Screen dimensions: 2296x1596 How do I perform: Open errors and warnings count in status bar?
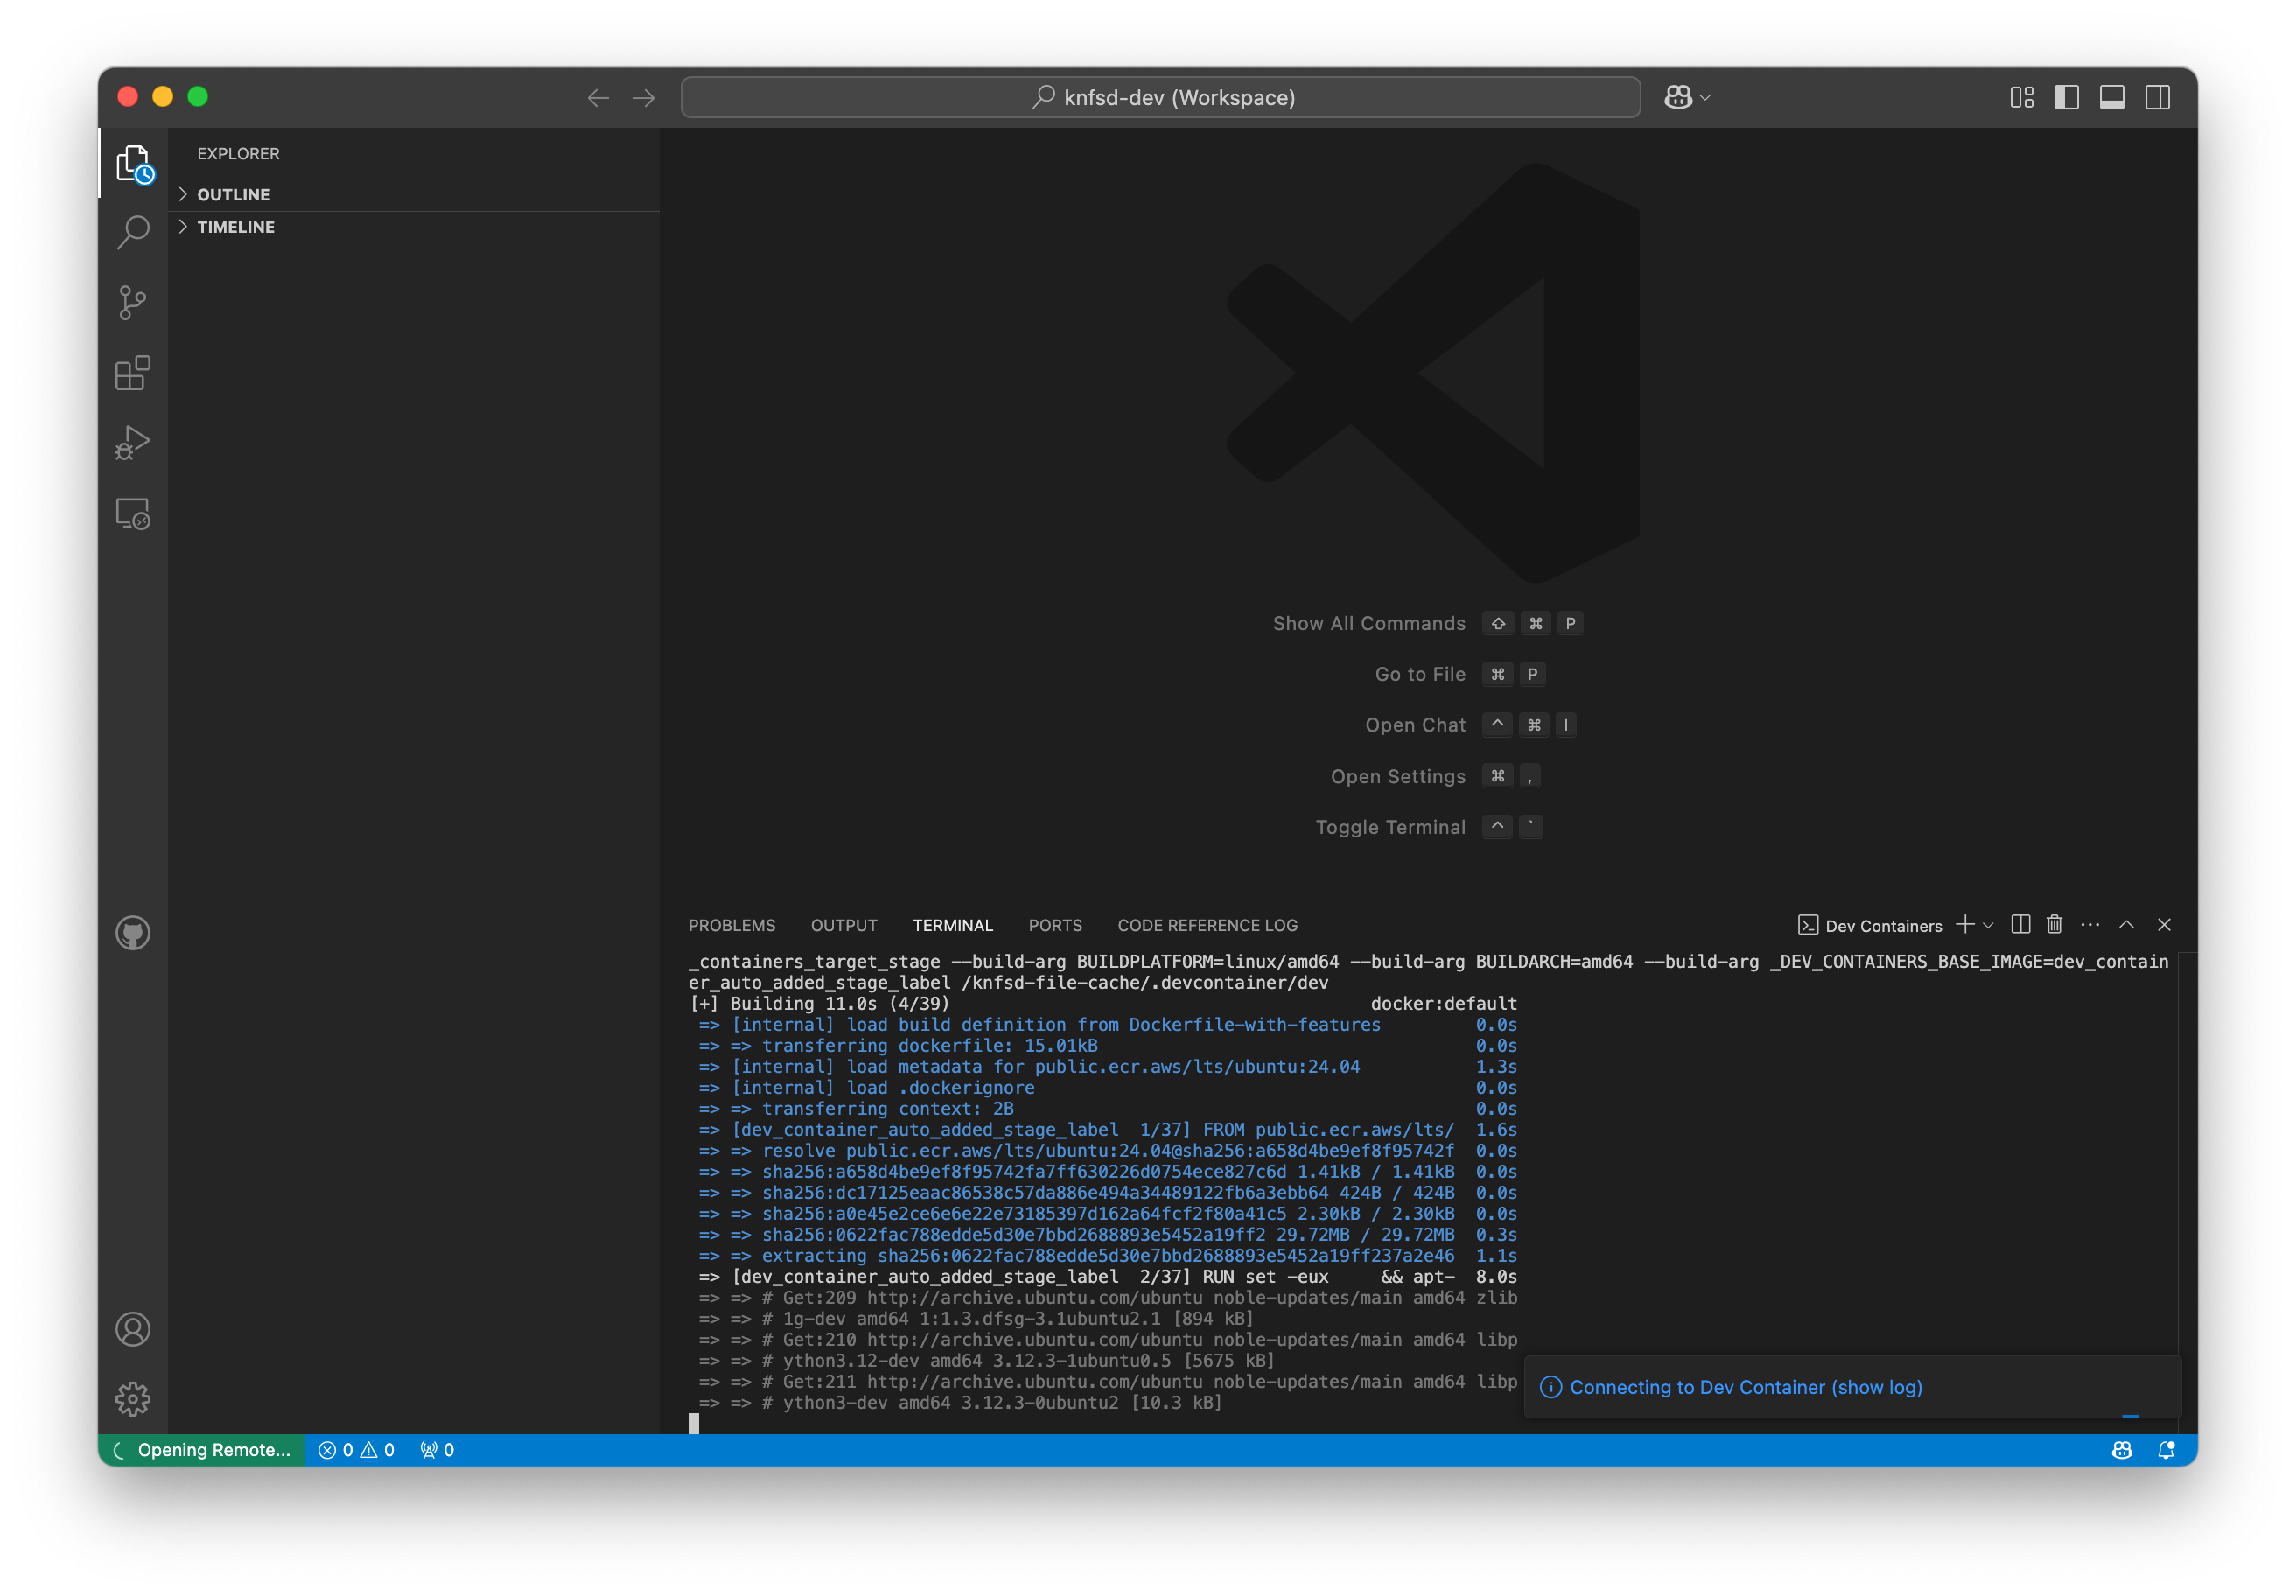point(356,1450)
